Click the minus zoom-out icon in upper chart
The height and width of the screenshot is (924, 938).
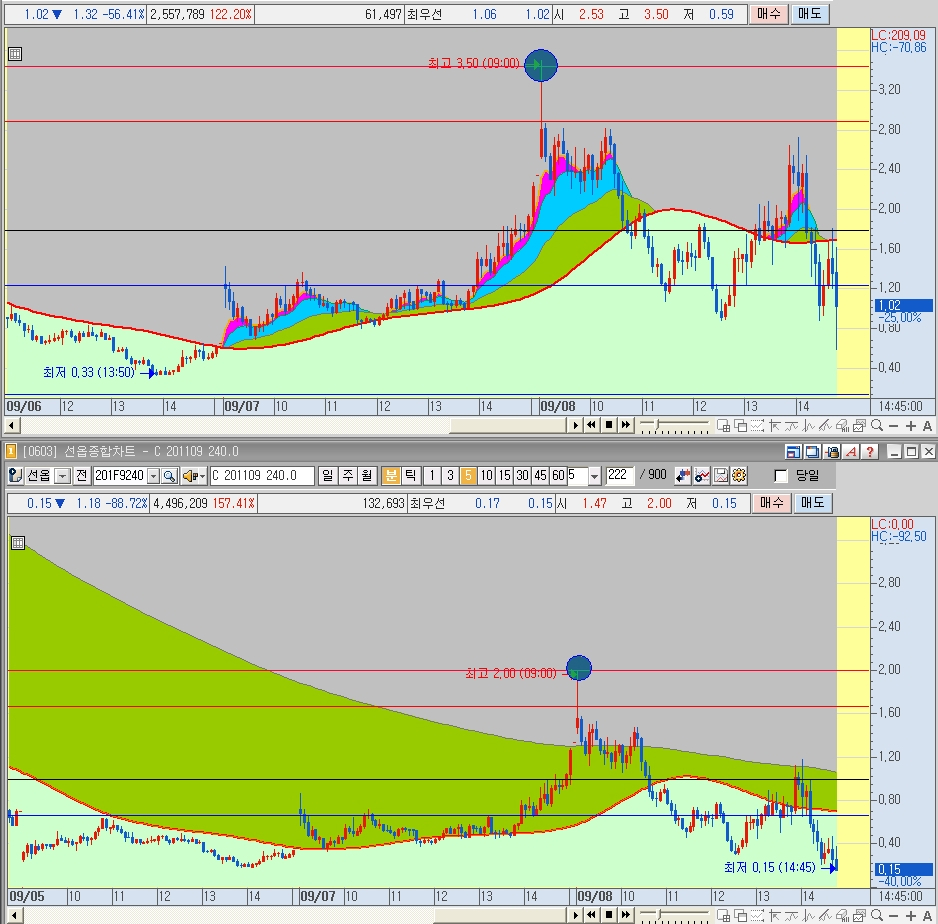point(895,426)
